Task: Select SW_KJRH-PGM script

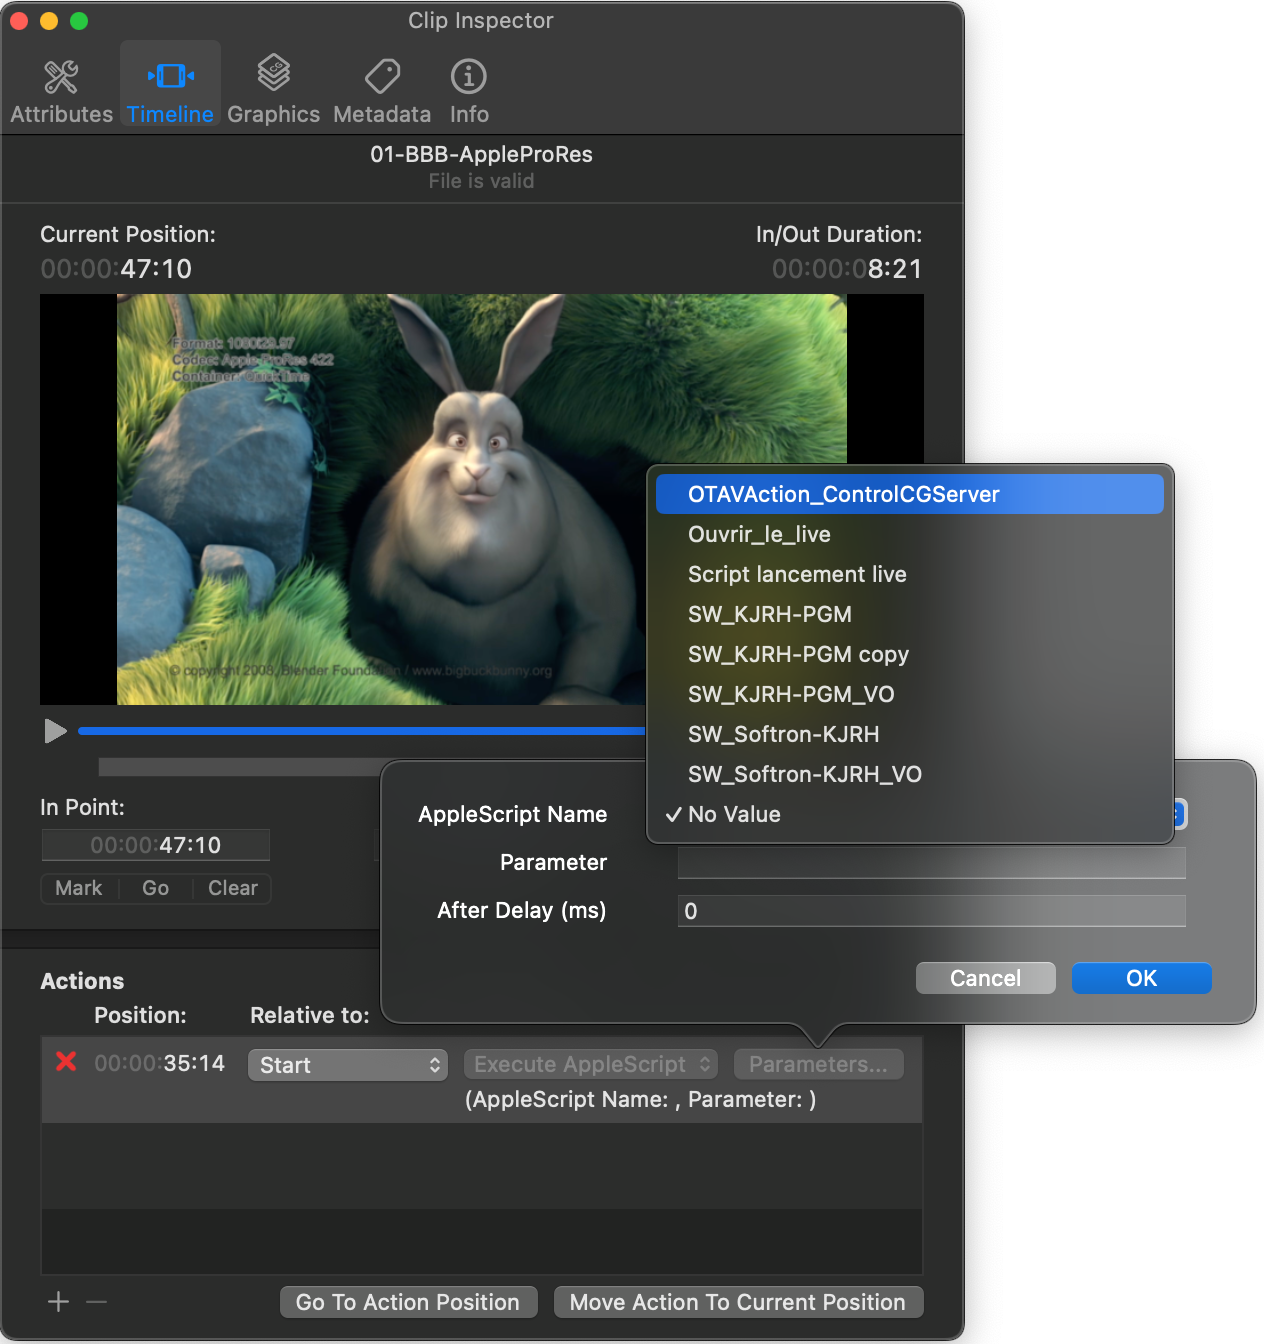Action: (x=909, y=614)
